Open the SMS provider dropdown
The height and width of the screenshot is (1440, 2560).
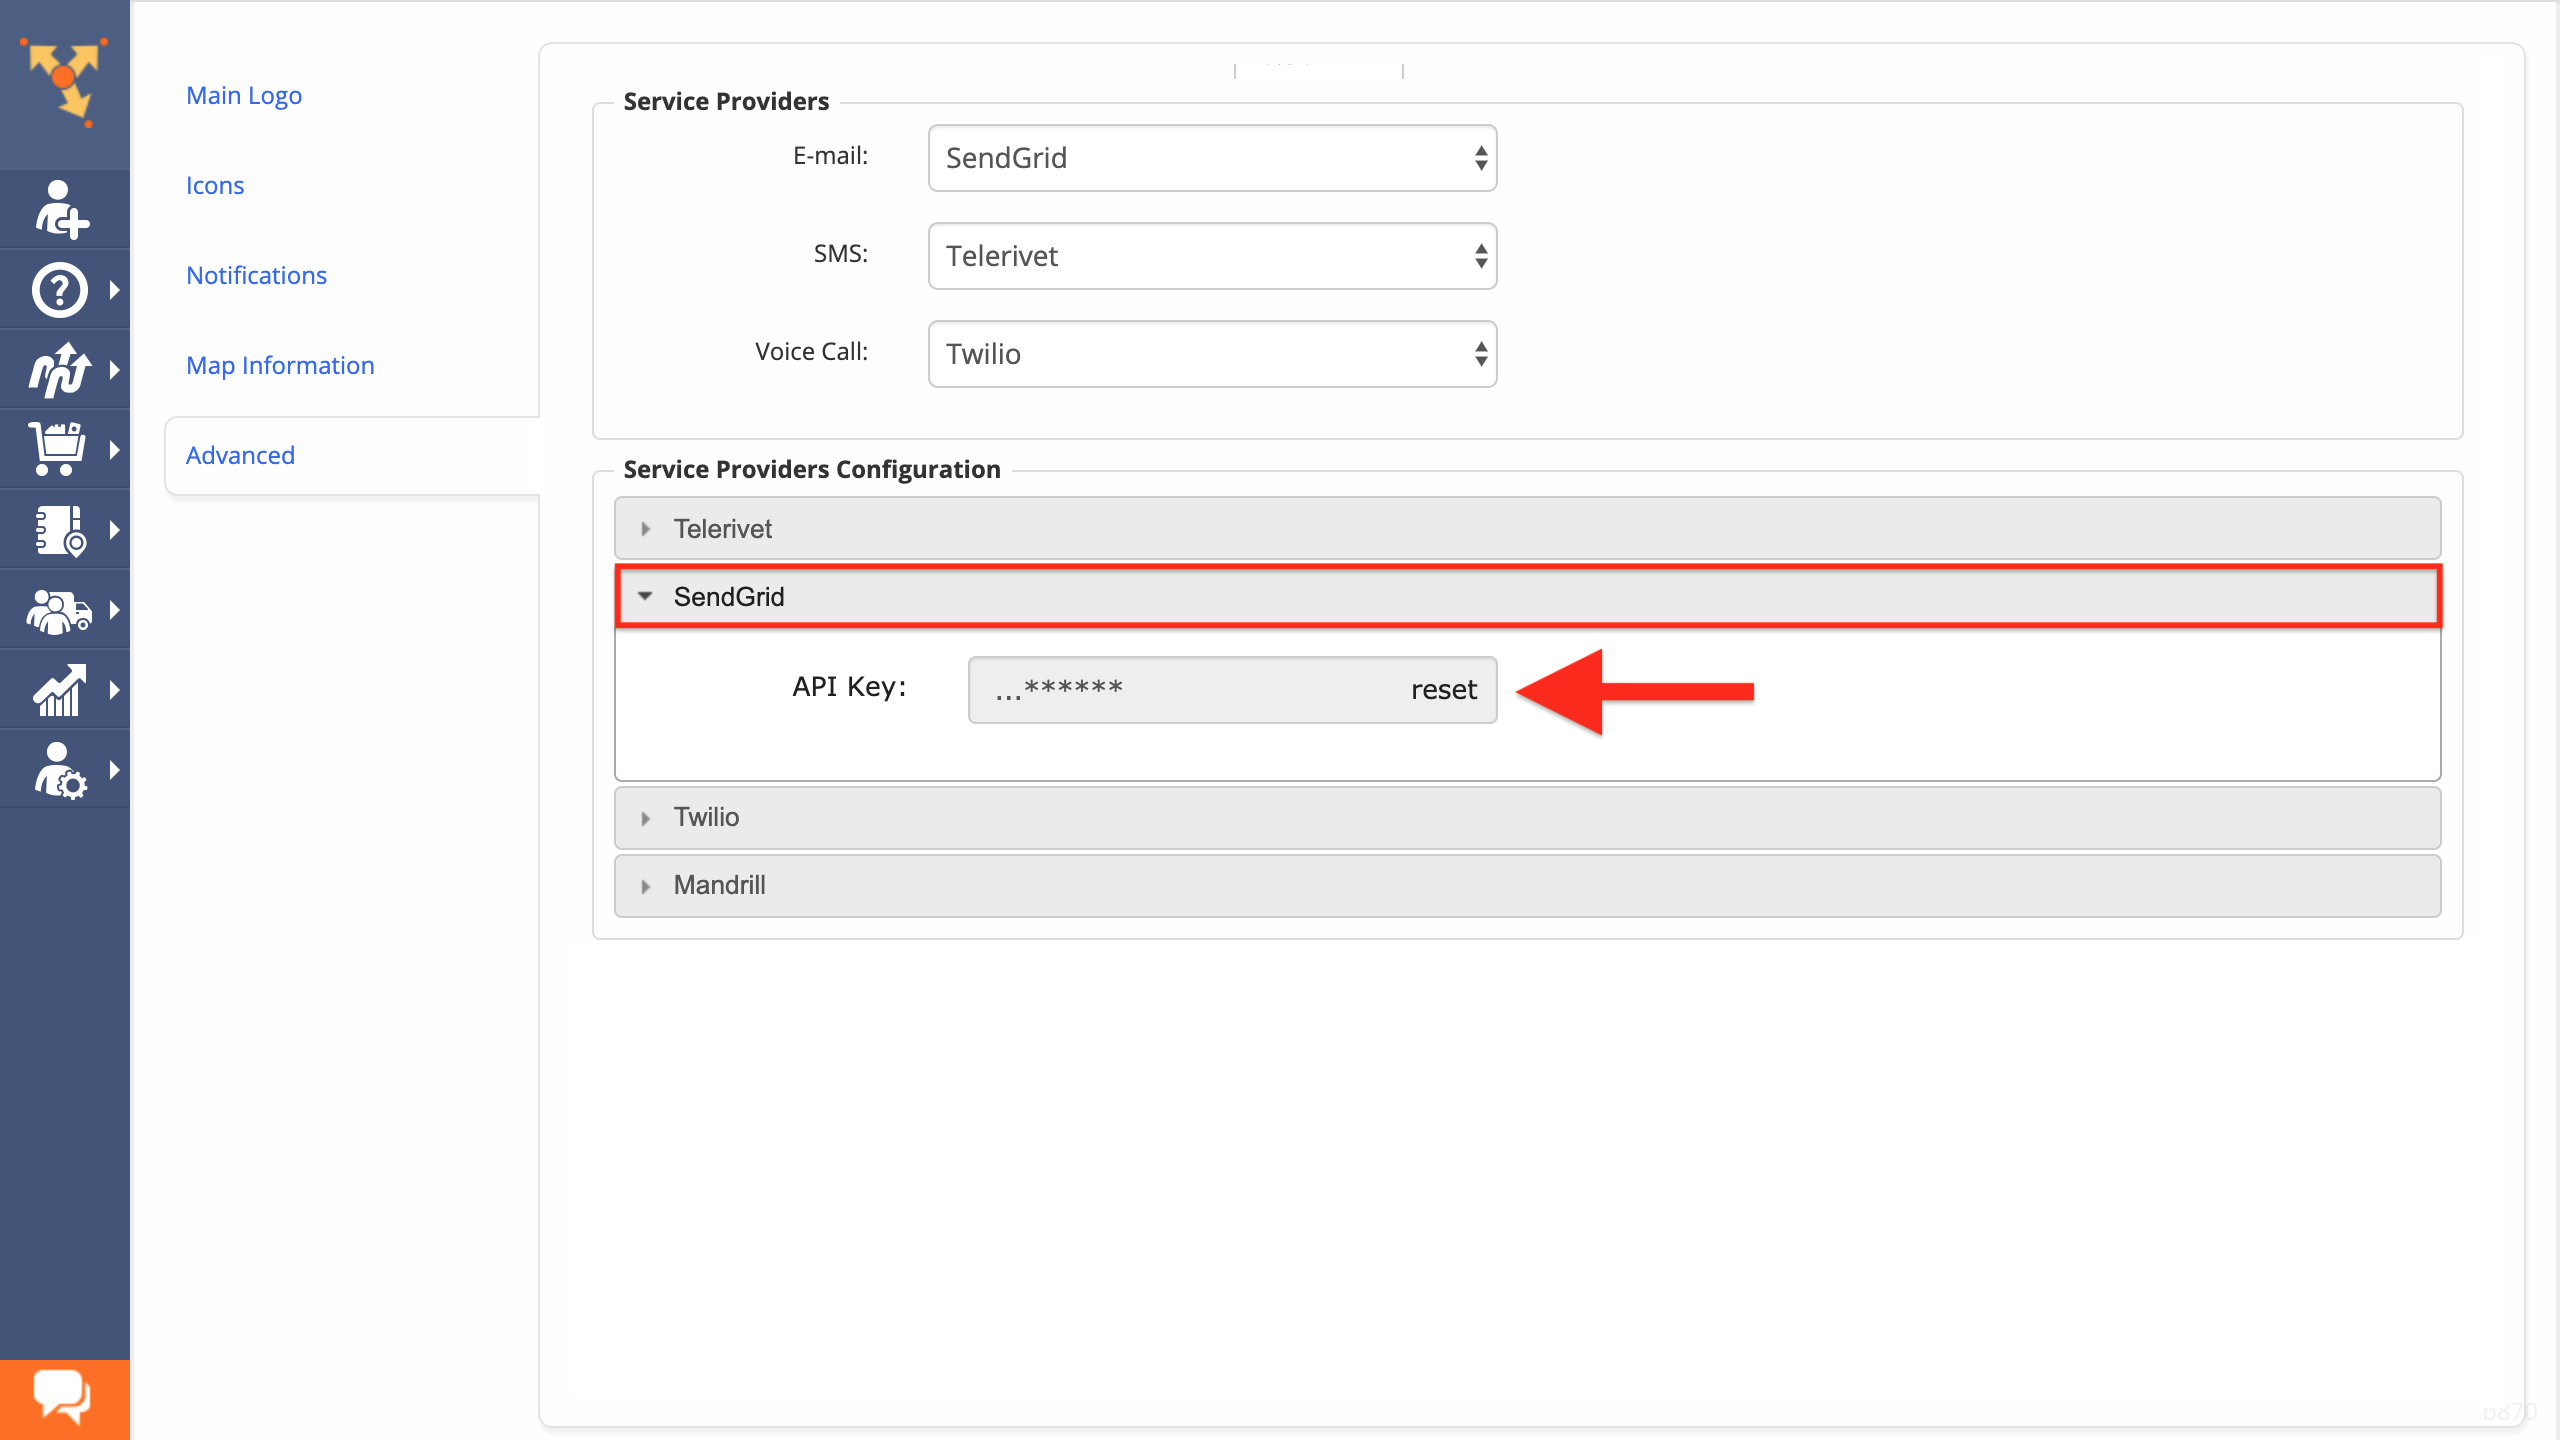1212,256
